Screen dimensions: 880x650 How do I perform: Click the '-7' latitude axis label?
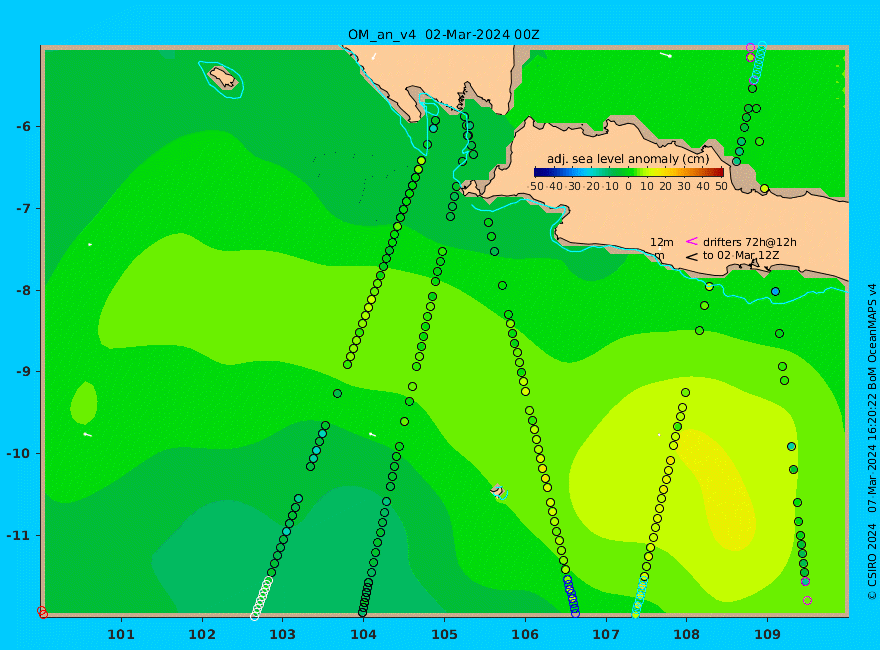click(x=23, y=209)
